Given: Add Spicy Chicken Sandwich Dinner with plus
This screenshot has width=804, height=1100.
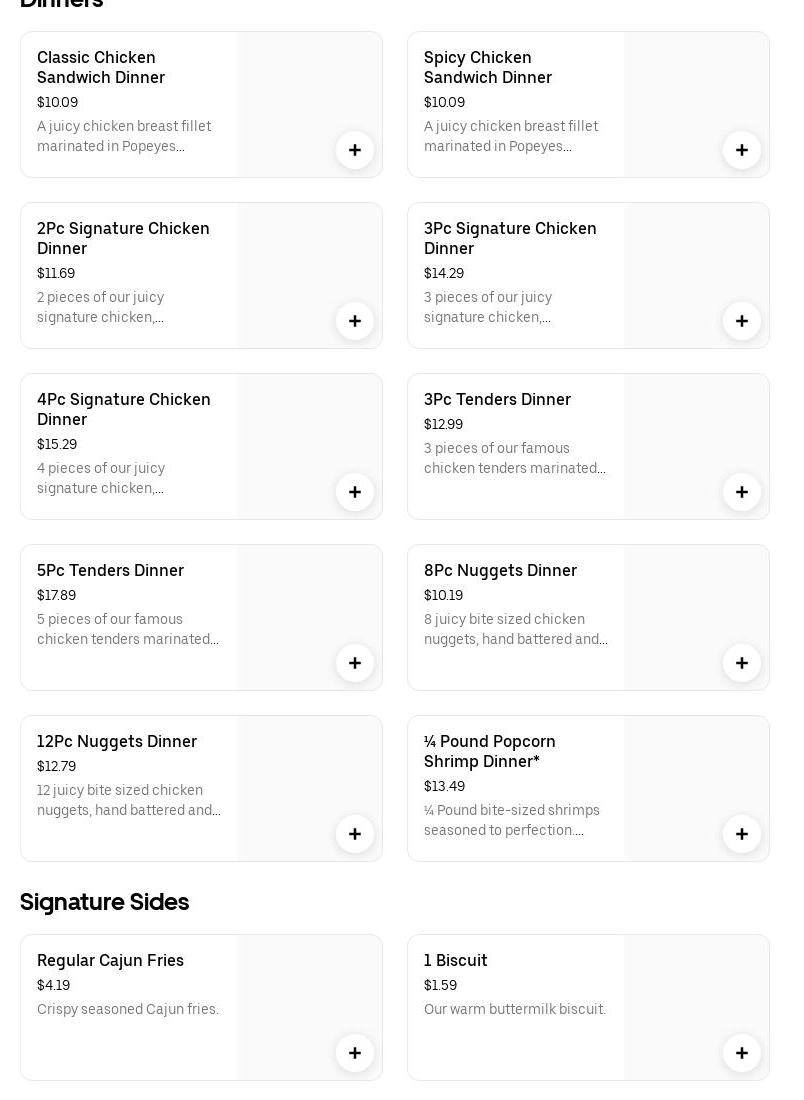Looking at the screenshot, I should [x=742, y=150].
